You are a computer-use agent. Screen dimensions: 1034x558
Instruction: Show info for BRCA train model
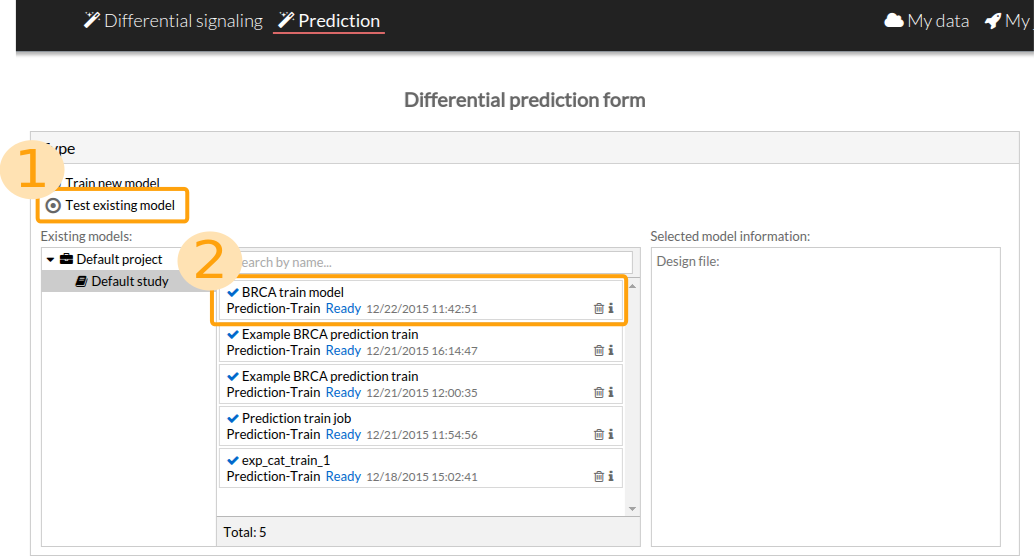click(610, 309)
